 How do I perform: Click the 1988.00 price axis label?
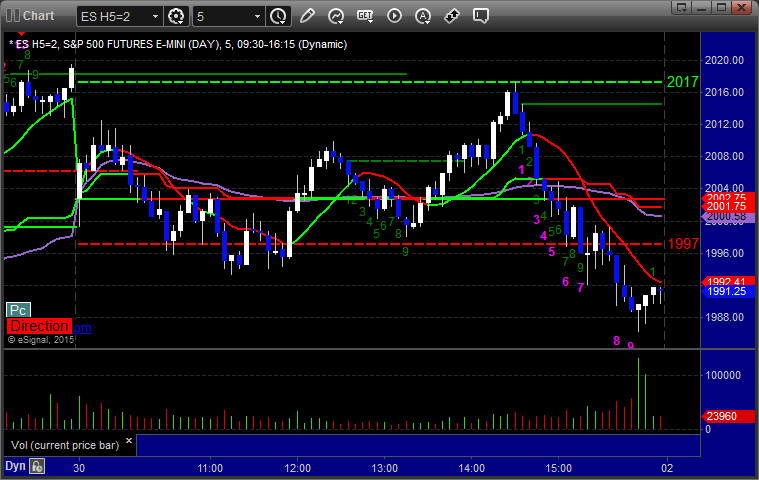pos(724,317)
